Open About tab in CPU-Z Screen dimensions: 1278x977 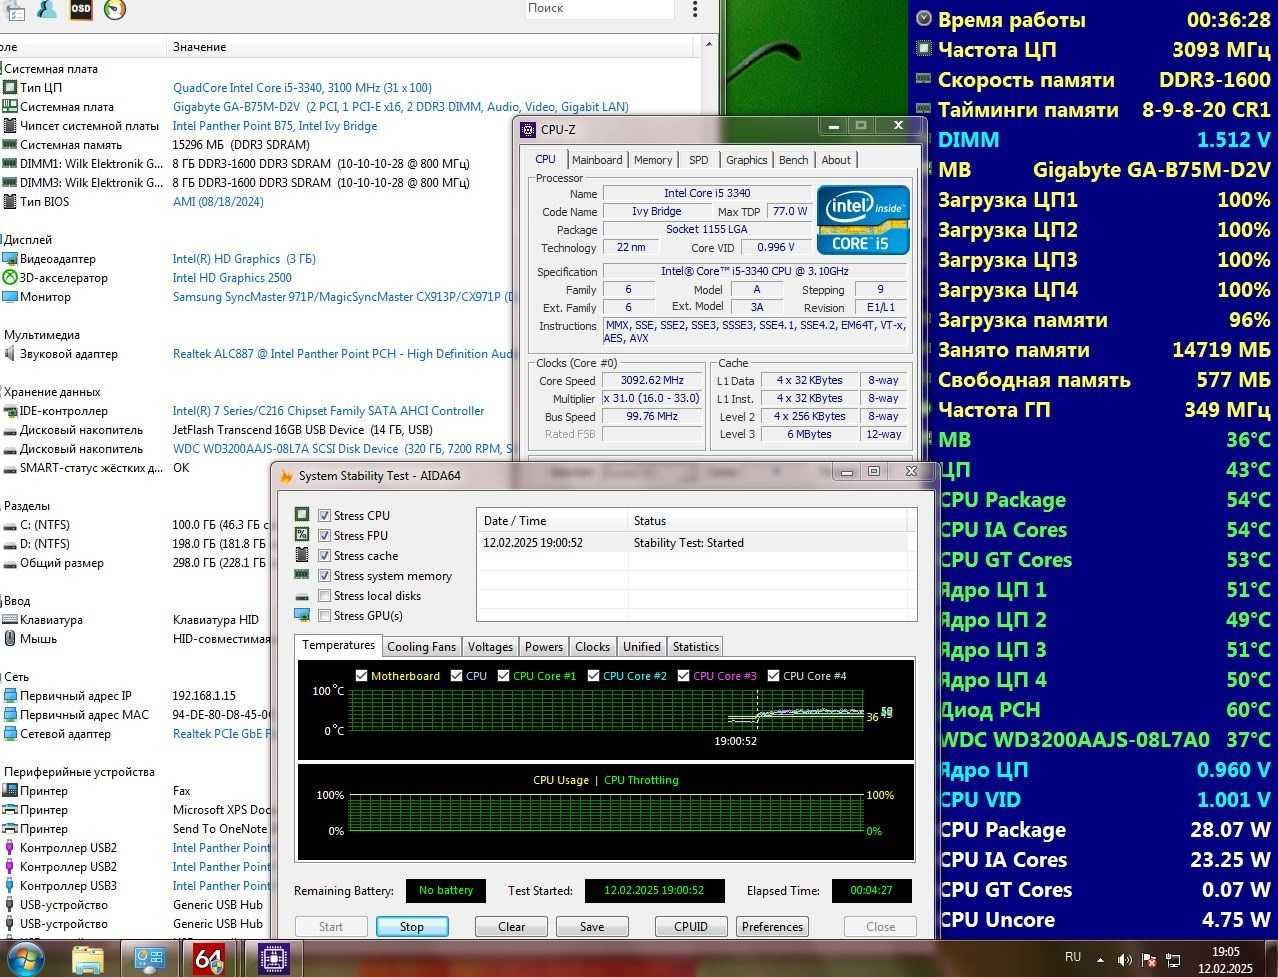pos(836,160)
